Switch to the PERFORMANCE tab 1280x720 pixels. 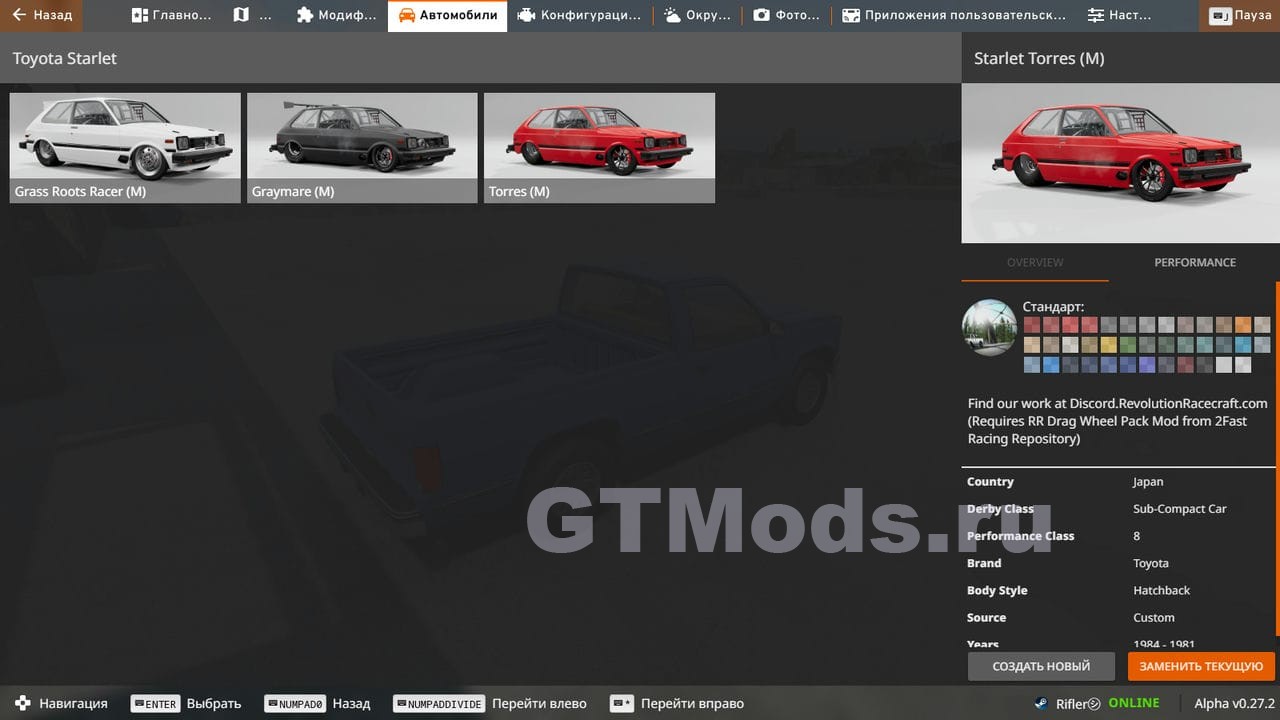click(1195, 262)
